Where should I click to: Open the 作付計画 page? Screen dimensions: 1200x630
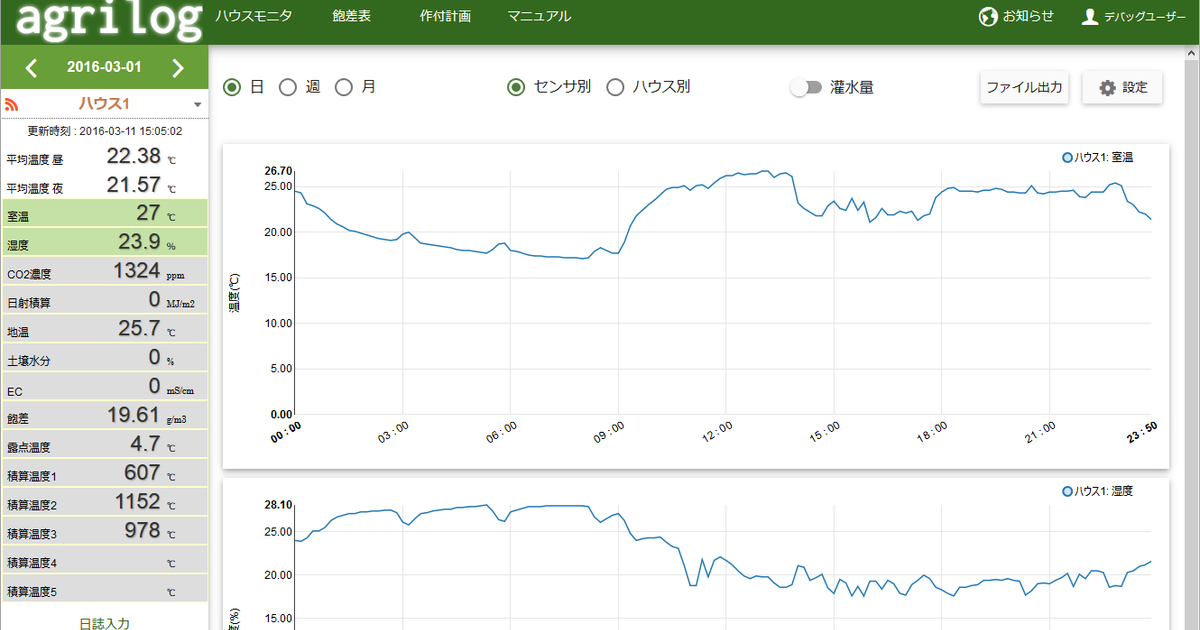(x=446, y=16)
